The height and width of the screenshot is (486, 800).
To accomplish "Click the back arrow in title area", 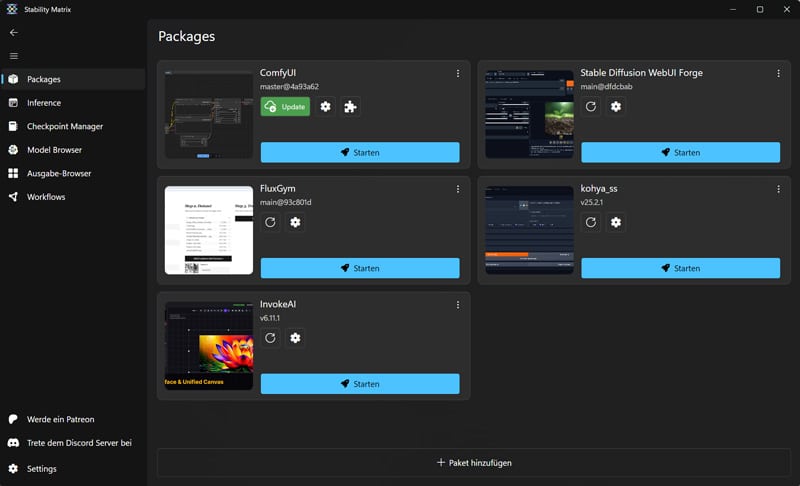I will pyautogui.click(x=14, y=33).
